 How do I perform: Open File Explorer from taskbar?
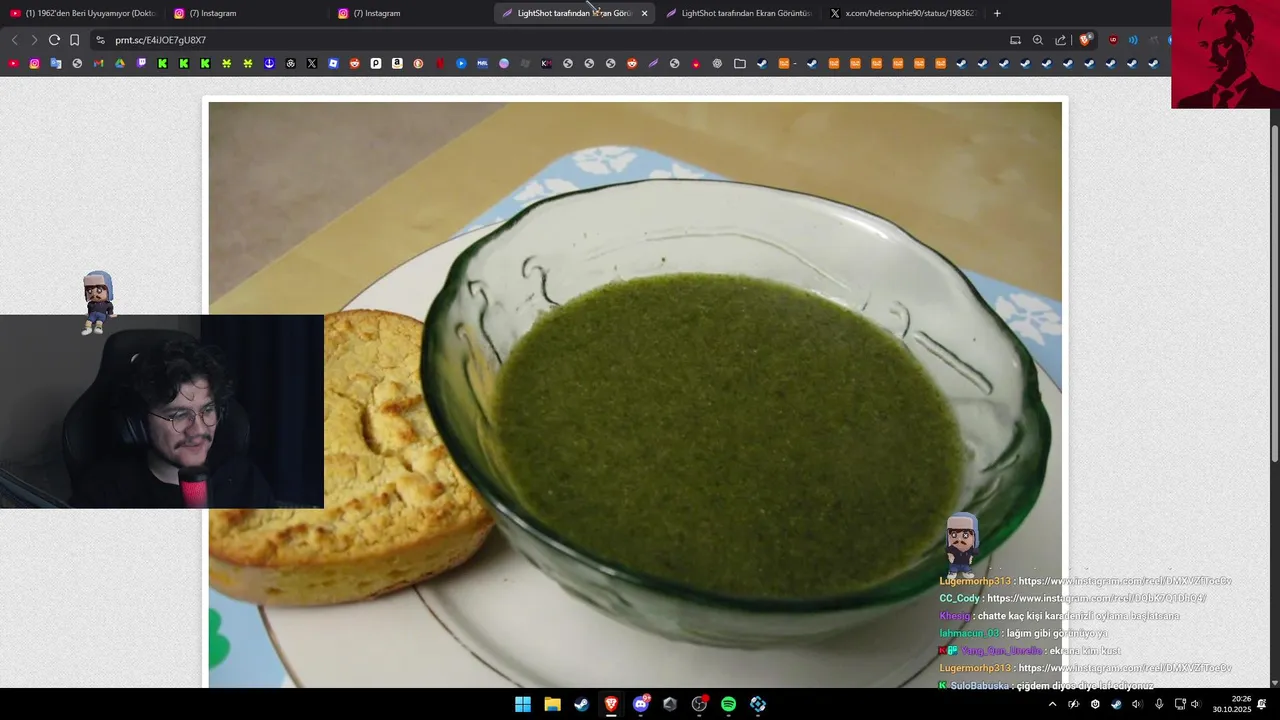coord(552,704)
